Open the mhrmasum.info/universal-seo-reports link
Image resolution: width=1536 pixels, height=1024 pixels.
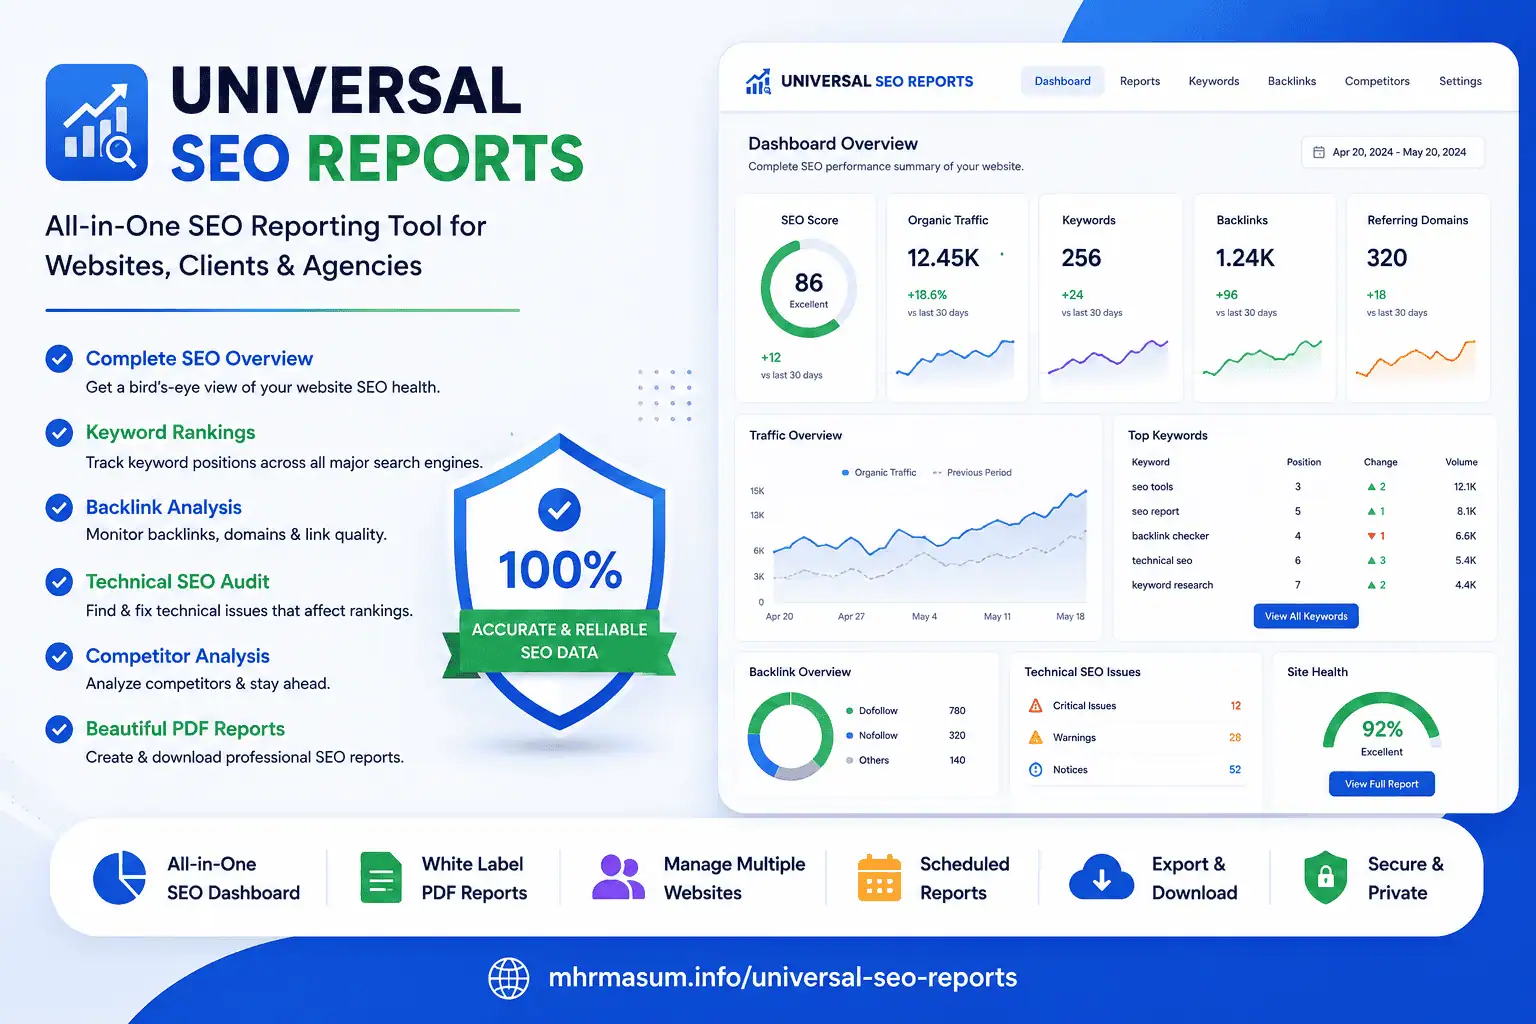point(783,978)
